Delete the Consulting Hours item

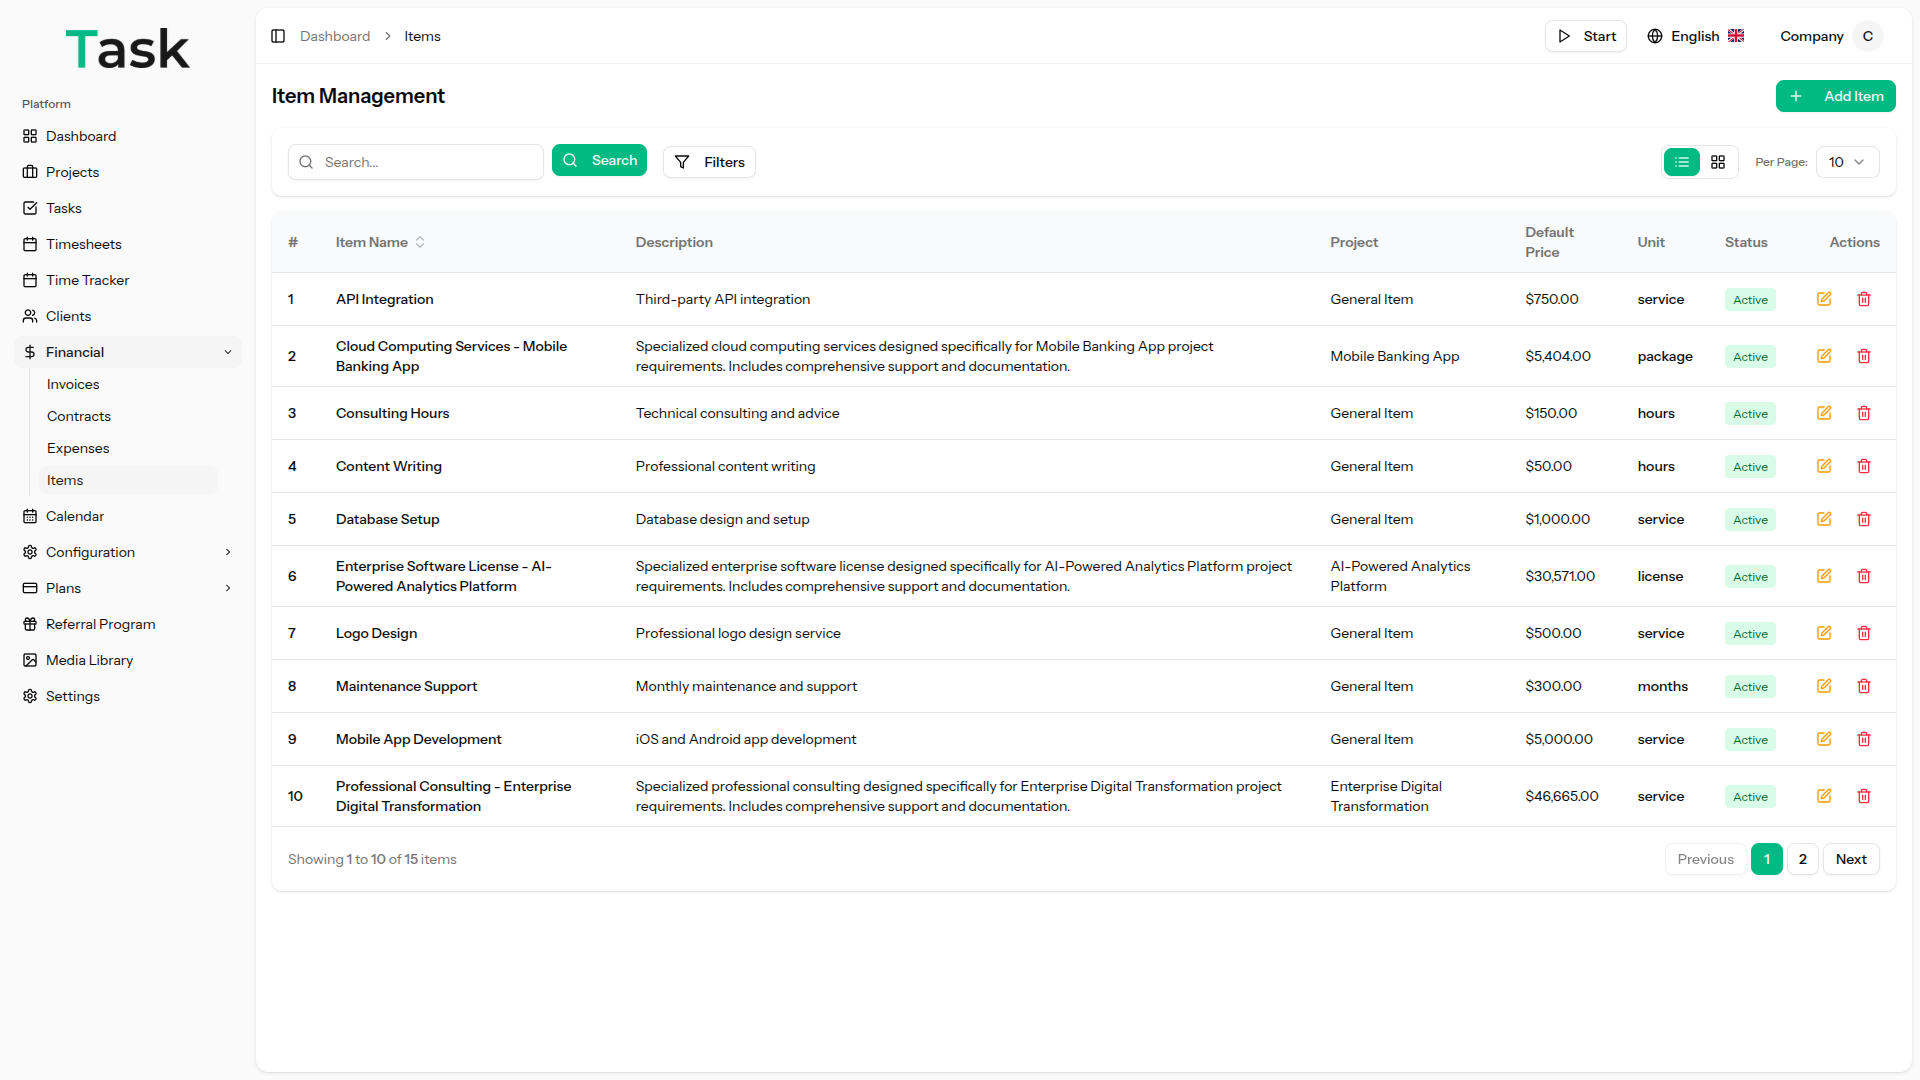[x=1864, y=413]
